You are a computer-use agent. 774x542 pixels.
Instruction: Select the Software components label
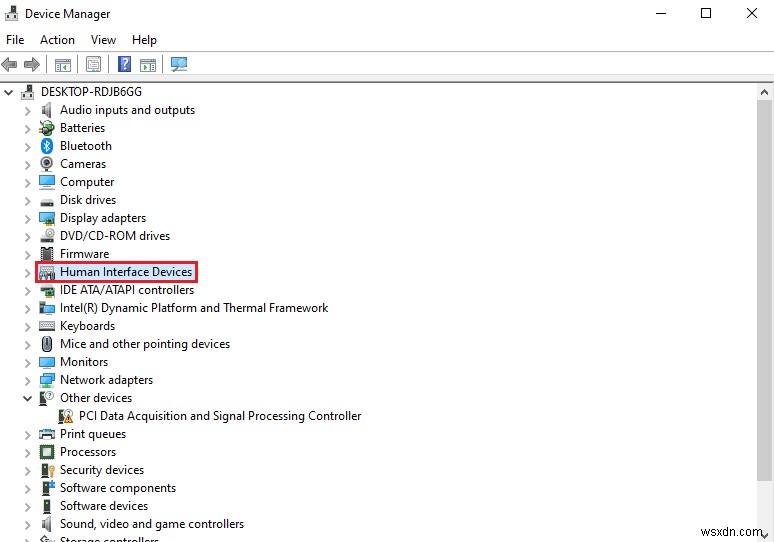(x=118, y=488)
